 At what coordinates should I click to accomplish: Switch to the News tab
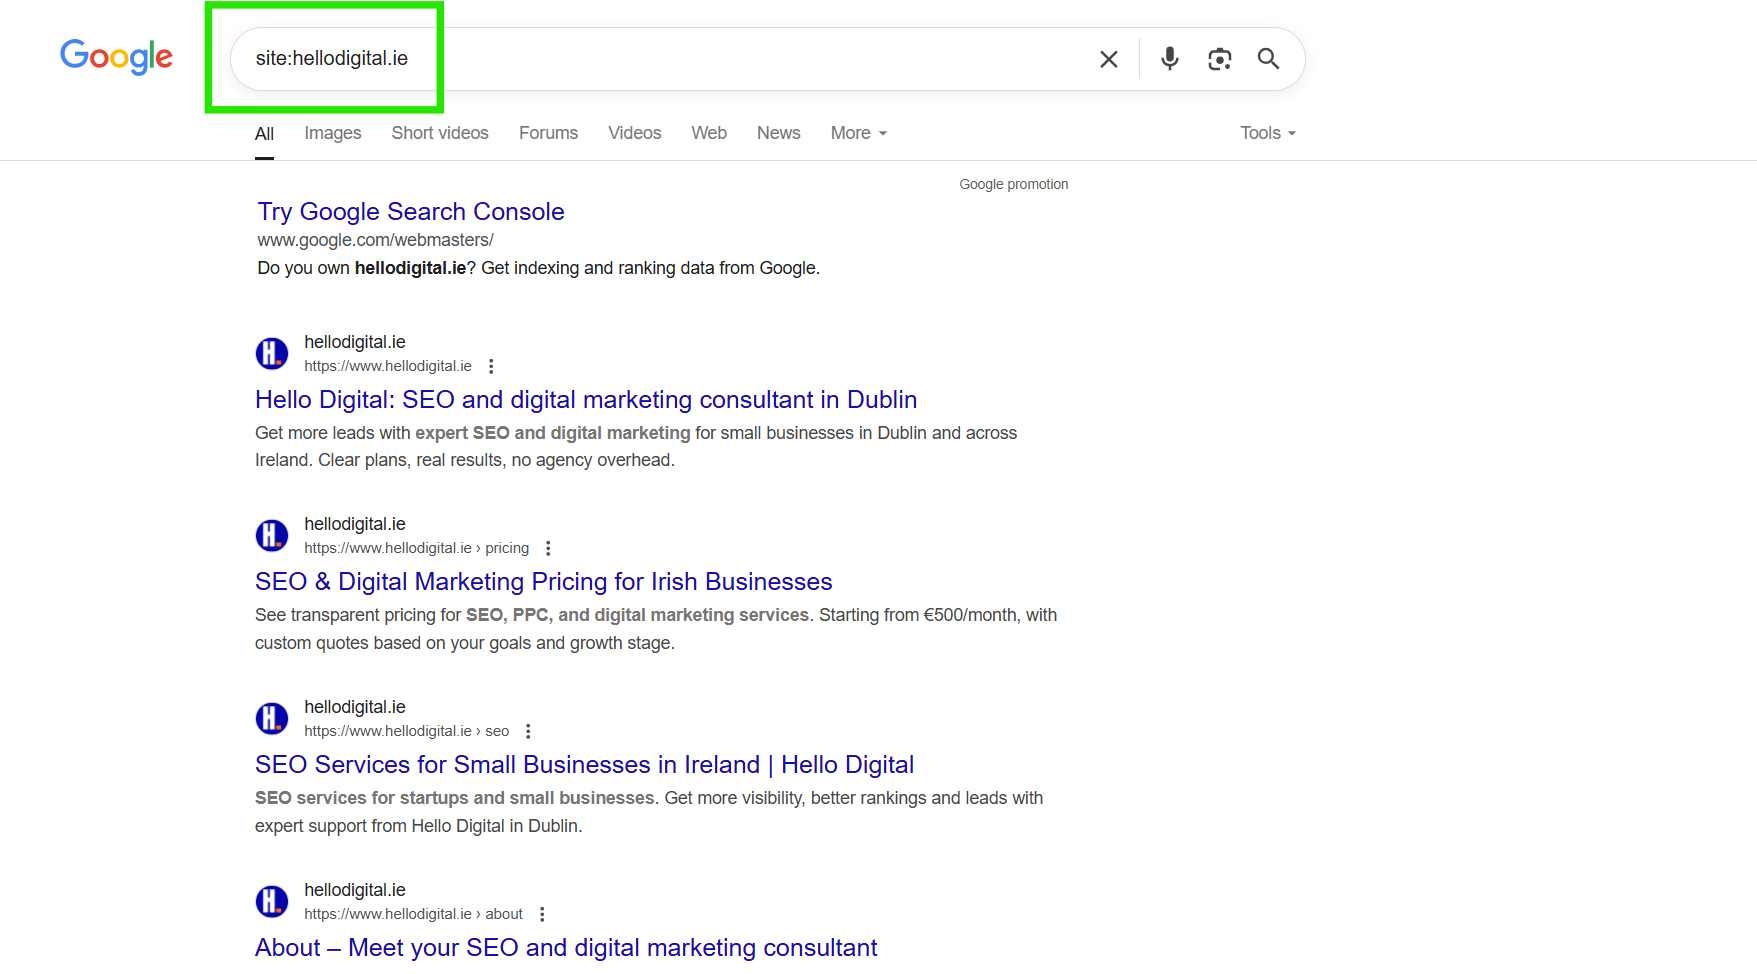tap(778, 133)
